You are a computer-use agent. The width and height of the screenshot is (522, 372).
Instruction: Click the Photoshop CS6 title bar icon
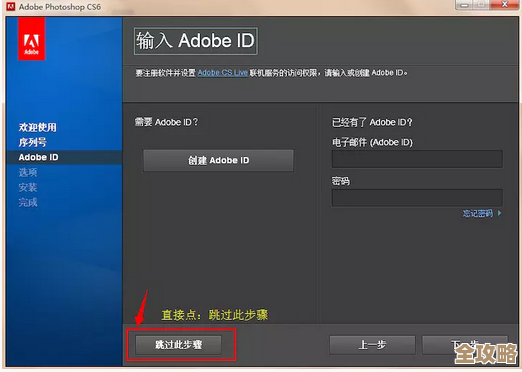[x=11, y=6]
